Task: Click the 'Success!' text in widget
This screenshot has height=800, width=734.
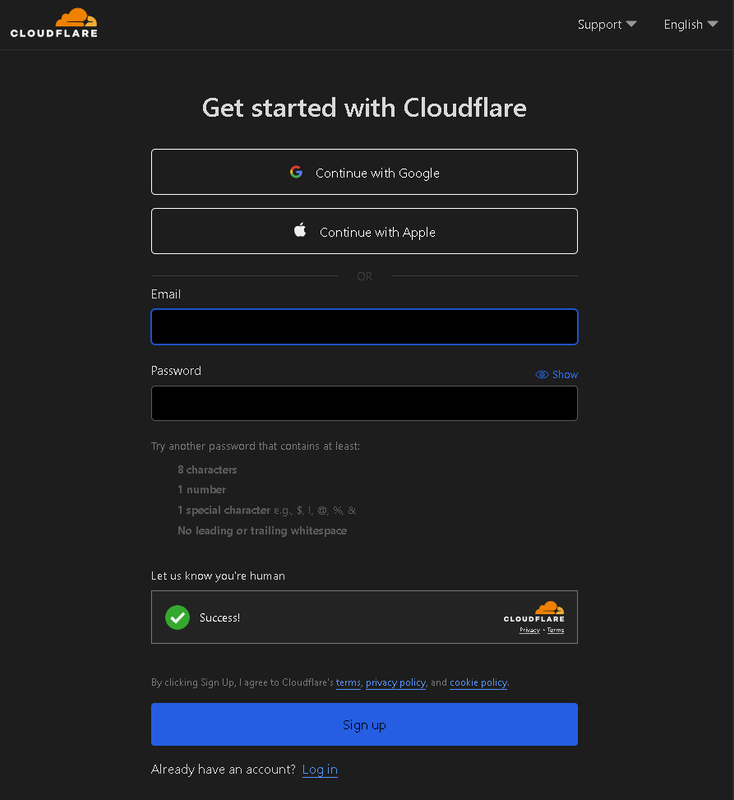Action: tap(220, 618)
